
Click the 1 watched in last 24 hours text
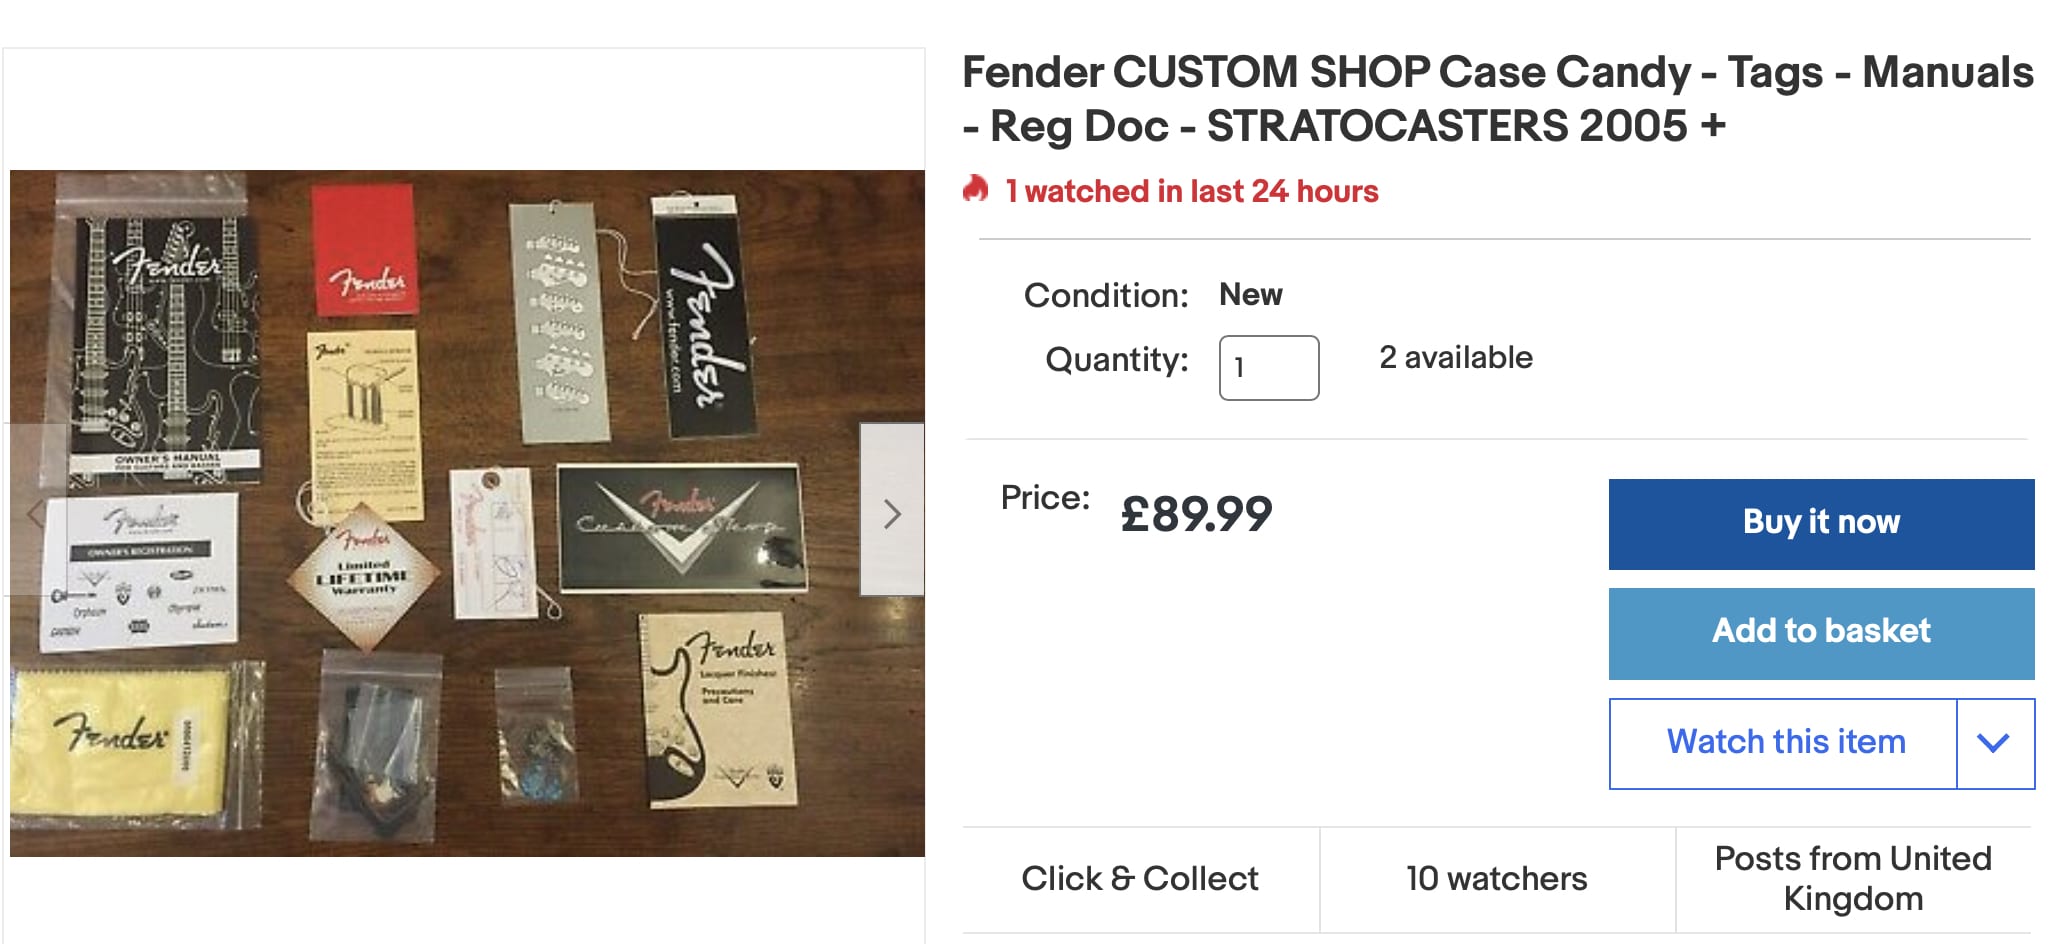pyautogui.click(x=1191, y=191)
